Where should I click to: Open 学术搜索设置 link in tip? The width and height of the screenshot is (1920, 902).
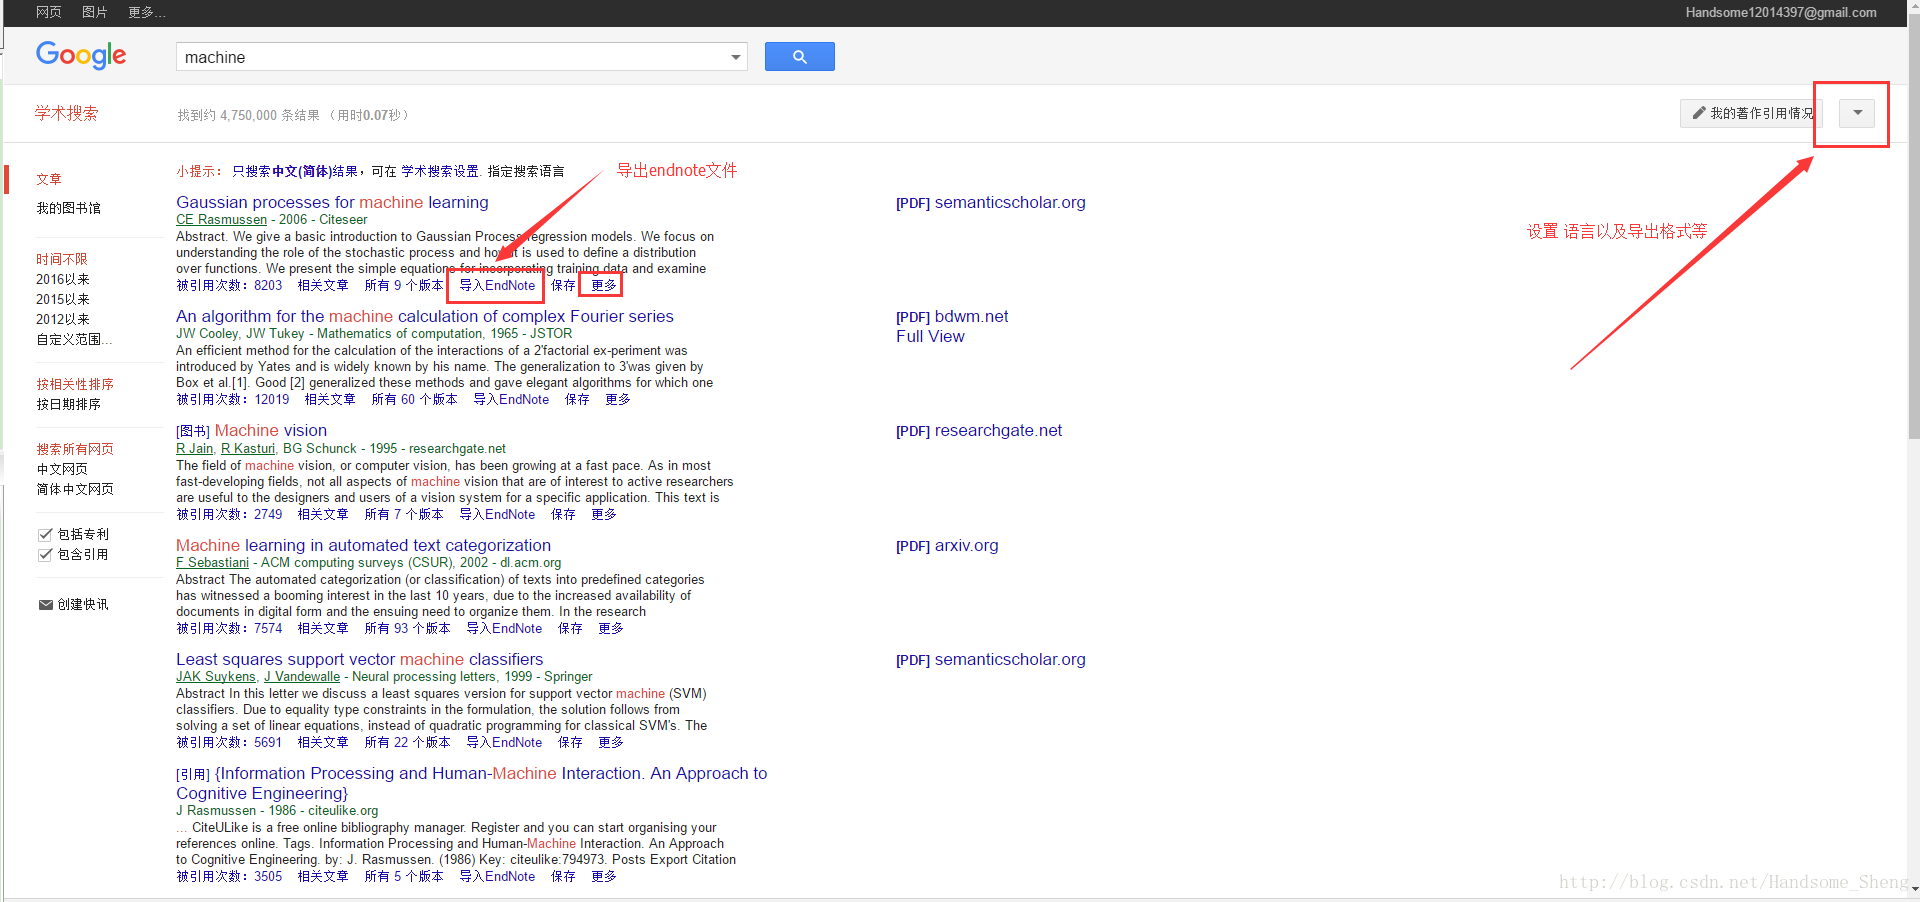pyautogui.click(x=440, y=171)
